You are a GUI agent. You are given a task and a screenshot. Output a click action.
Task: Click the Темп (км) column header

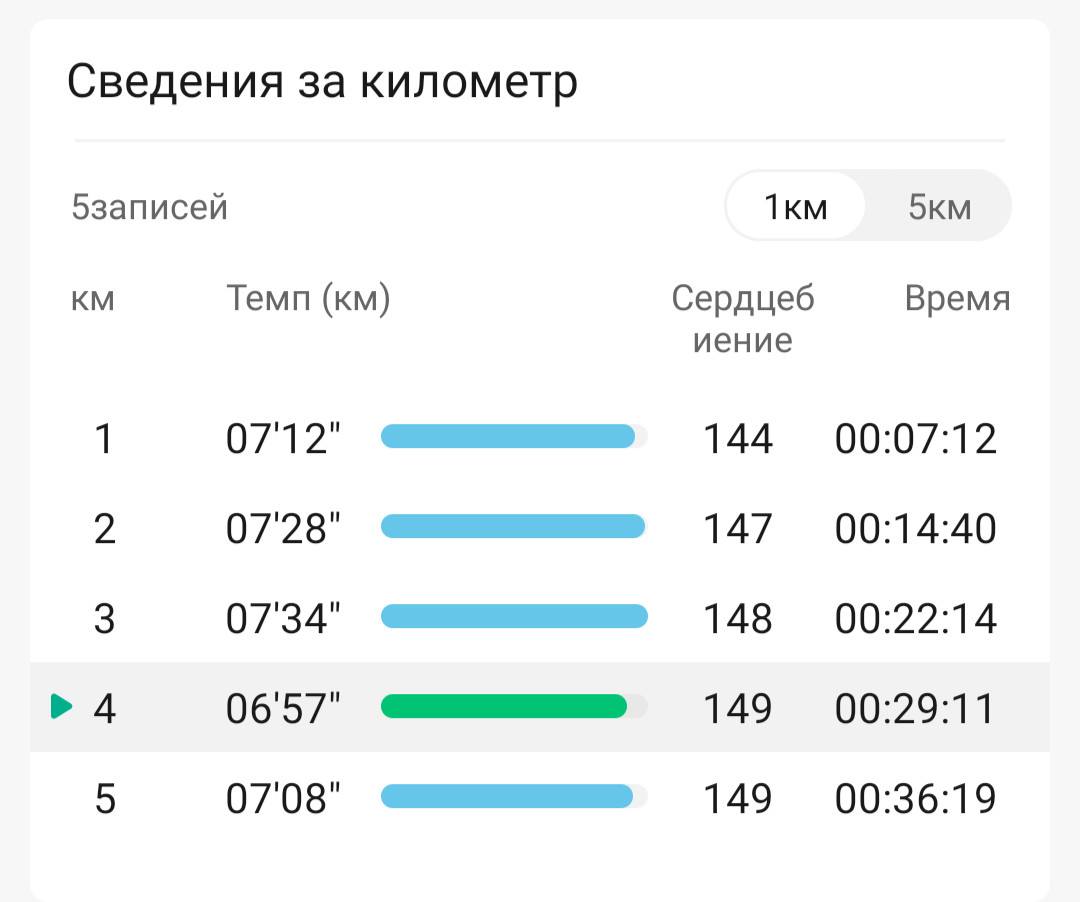pyautogui.click(x=309, y=298)
